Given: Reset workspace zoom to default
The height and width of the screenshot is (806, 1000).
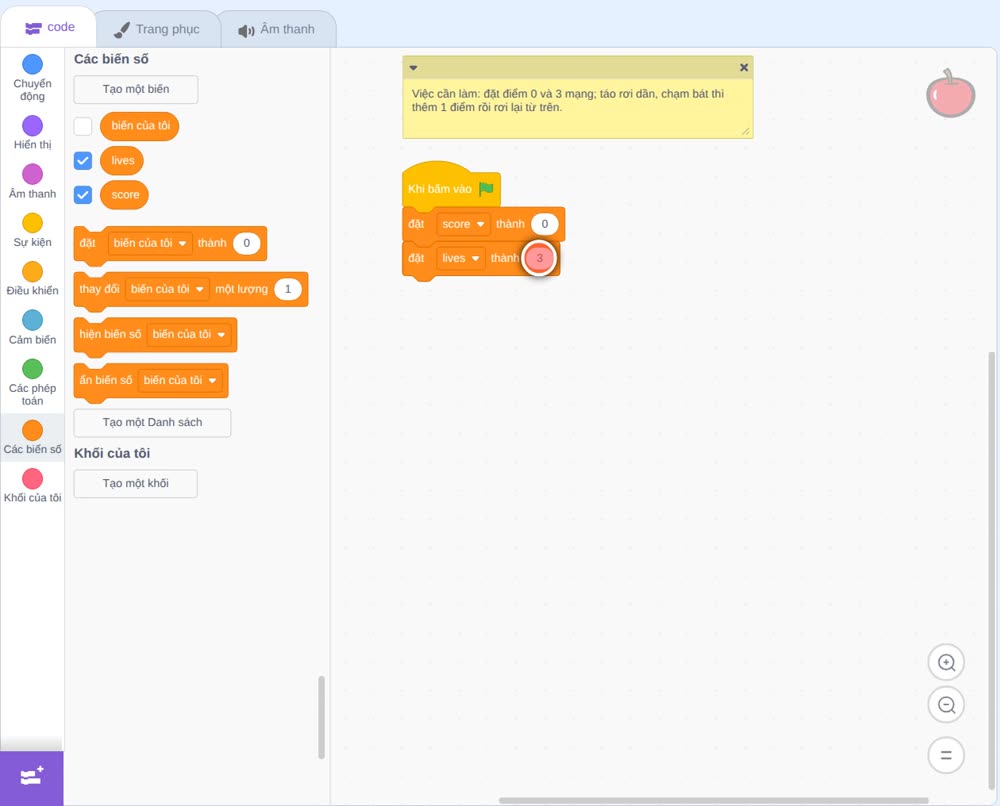Looking at the screenshot, I should point(946,755).
